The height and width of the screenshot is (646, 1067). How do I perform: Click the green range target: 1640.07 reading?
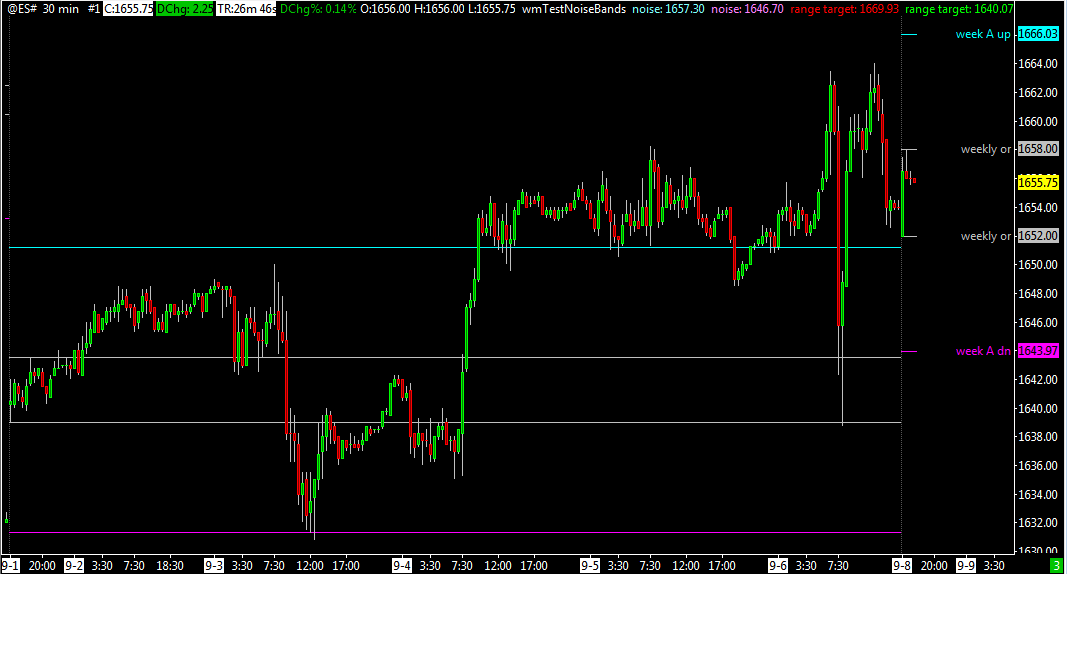959,9
